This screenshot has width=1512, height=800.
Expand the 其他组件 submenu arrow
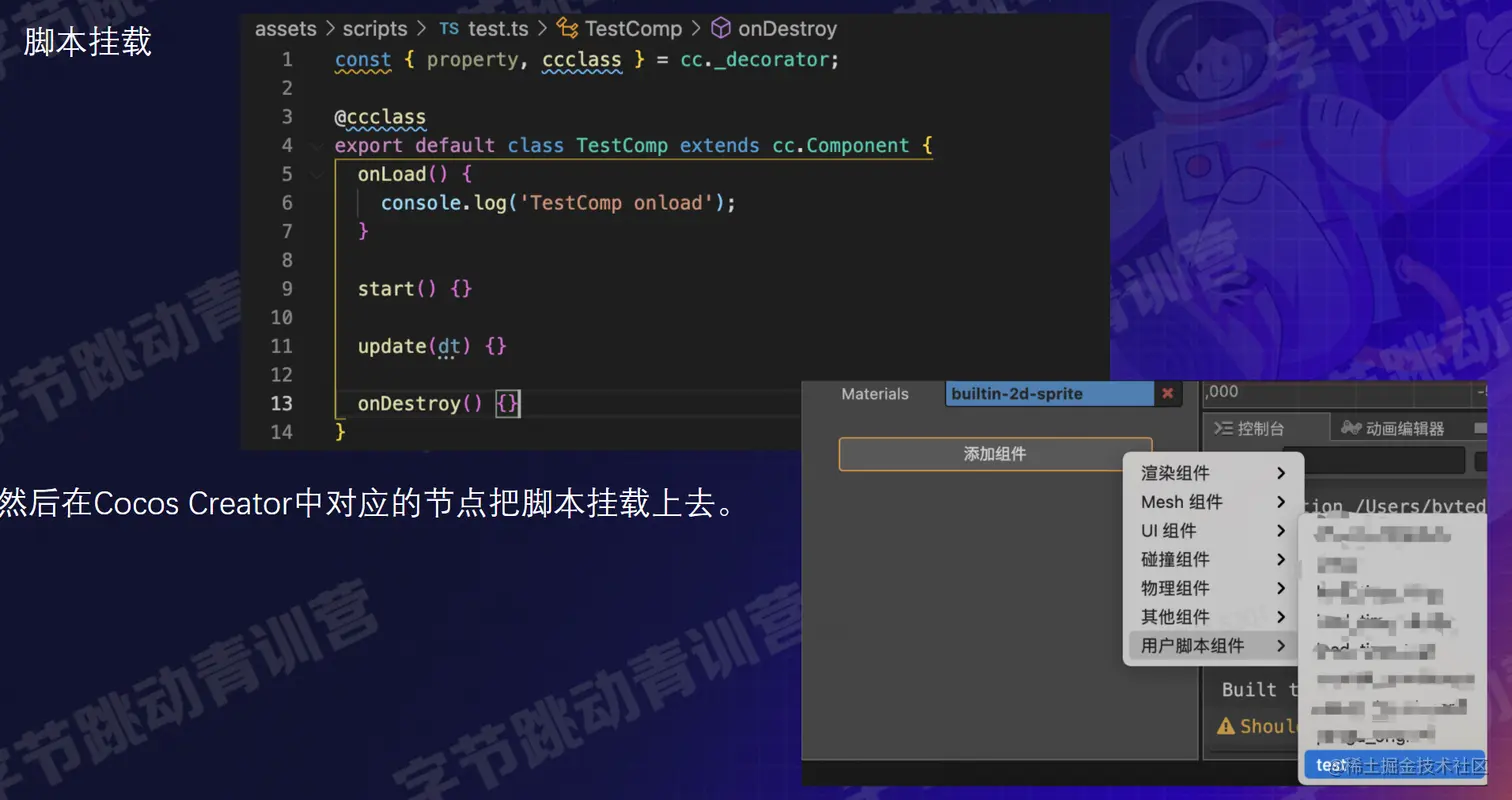[x=1281, y=617]
